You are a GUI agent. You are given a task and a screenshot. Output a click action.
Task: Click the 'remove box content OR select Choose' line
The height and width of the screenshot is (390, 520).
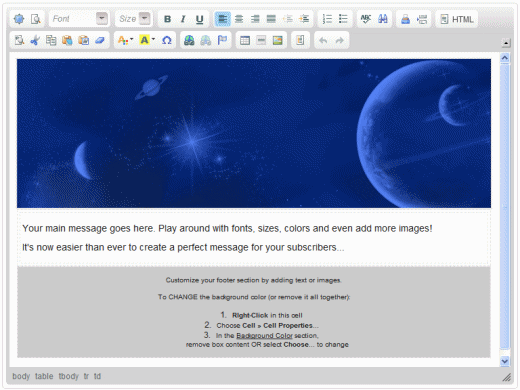267,345
